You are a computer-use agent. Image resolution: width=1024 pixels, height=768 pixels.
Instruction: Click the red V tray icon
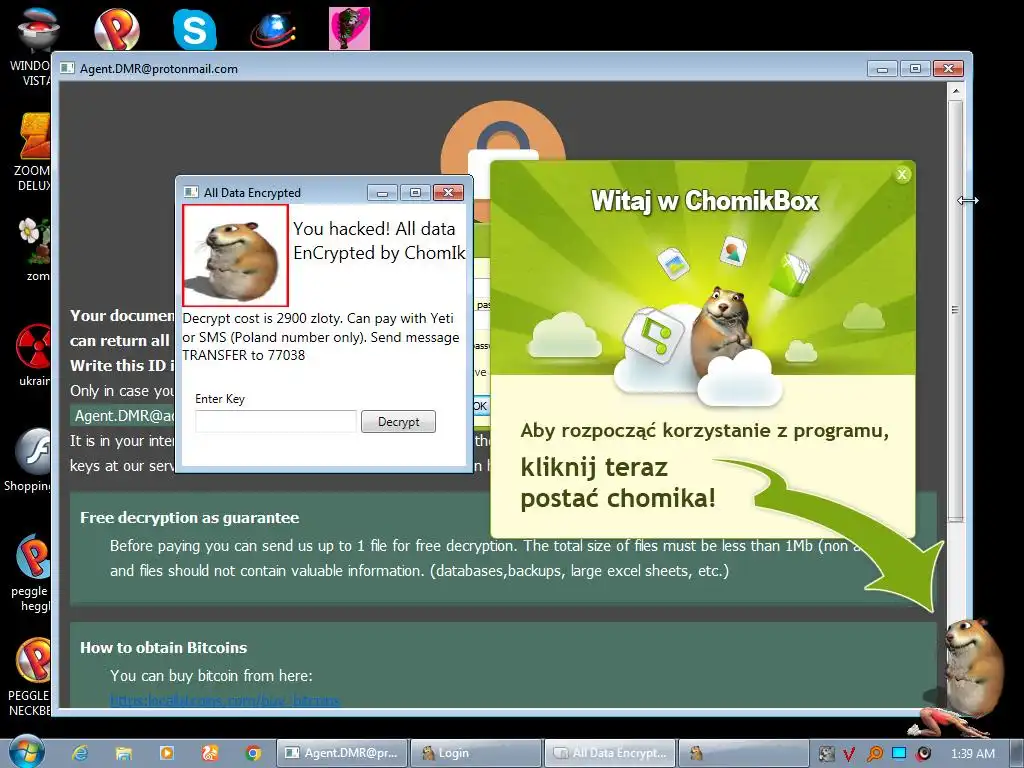849,754
